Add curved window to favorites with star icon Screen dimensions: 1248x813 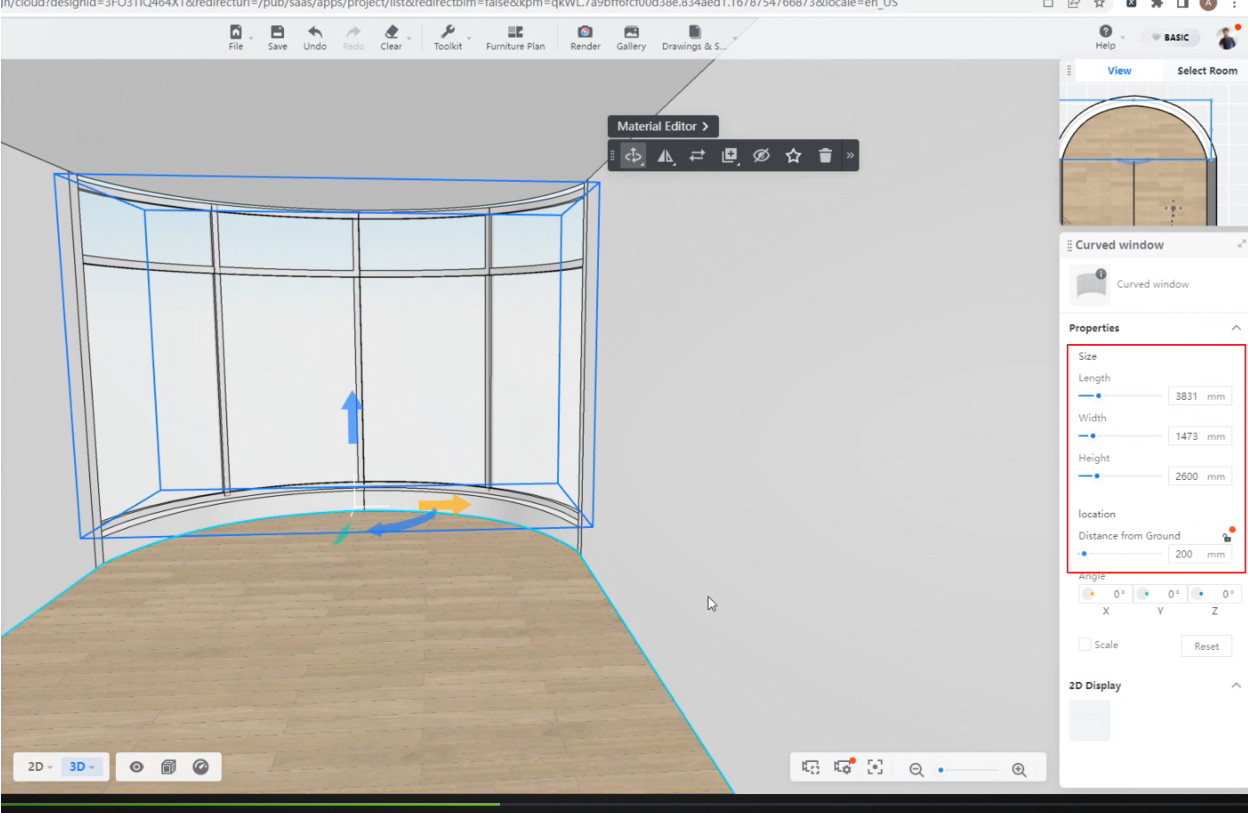click(x=793, y=155)
